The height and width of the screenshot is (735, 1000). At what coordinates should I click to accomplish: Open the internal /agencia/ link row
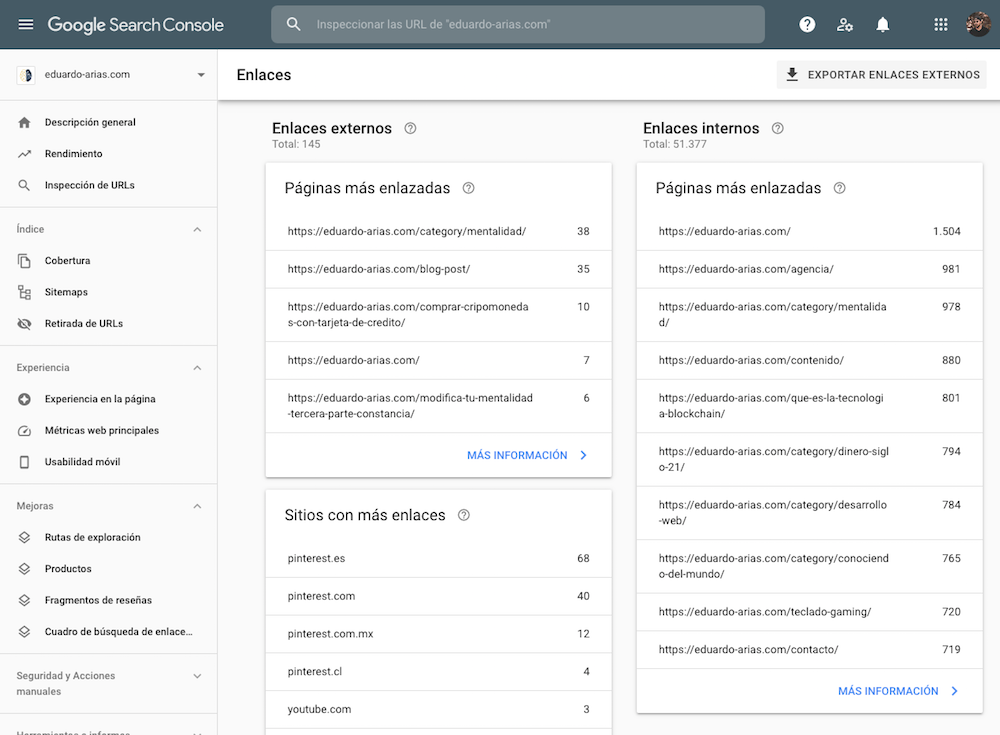(809, 269)
